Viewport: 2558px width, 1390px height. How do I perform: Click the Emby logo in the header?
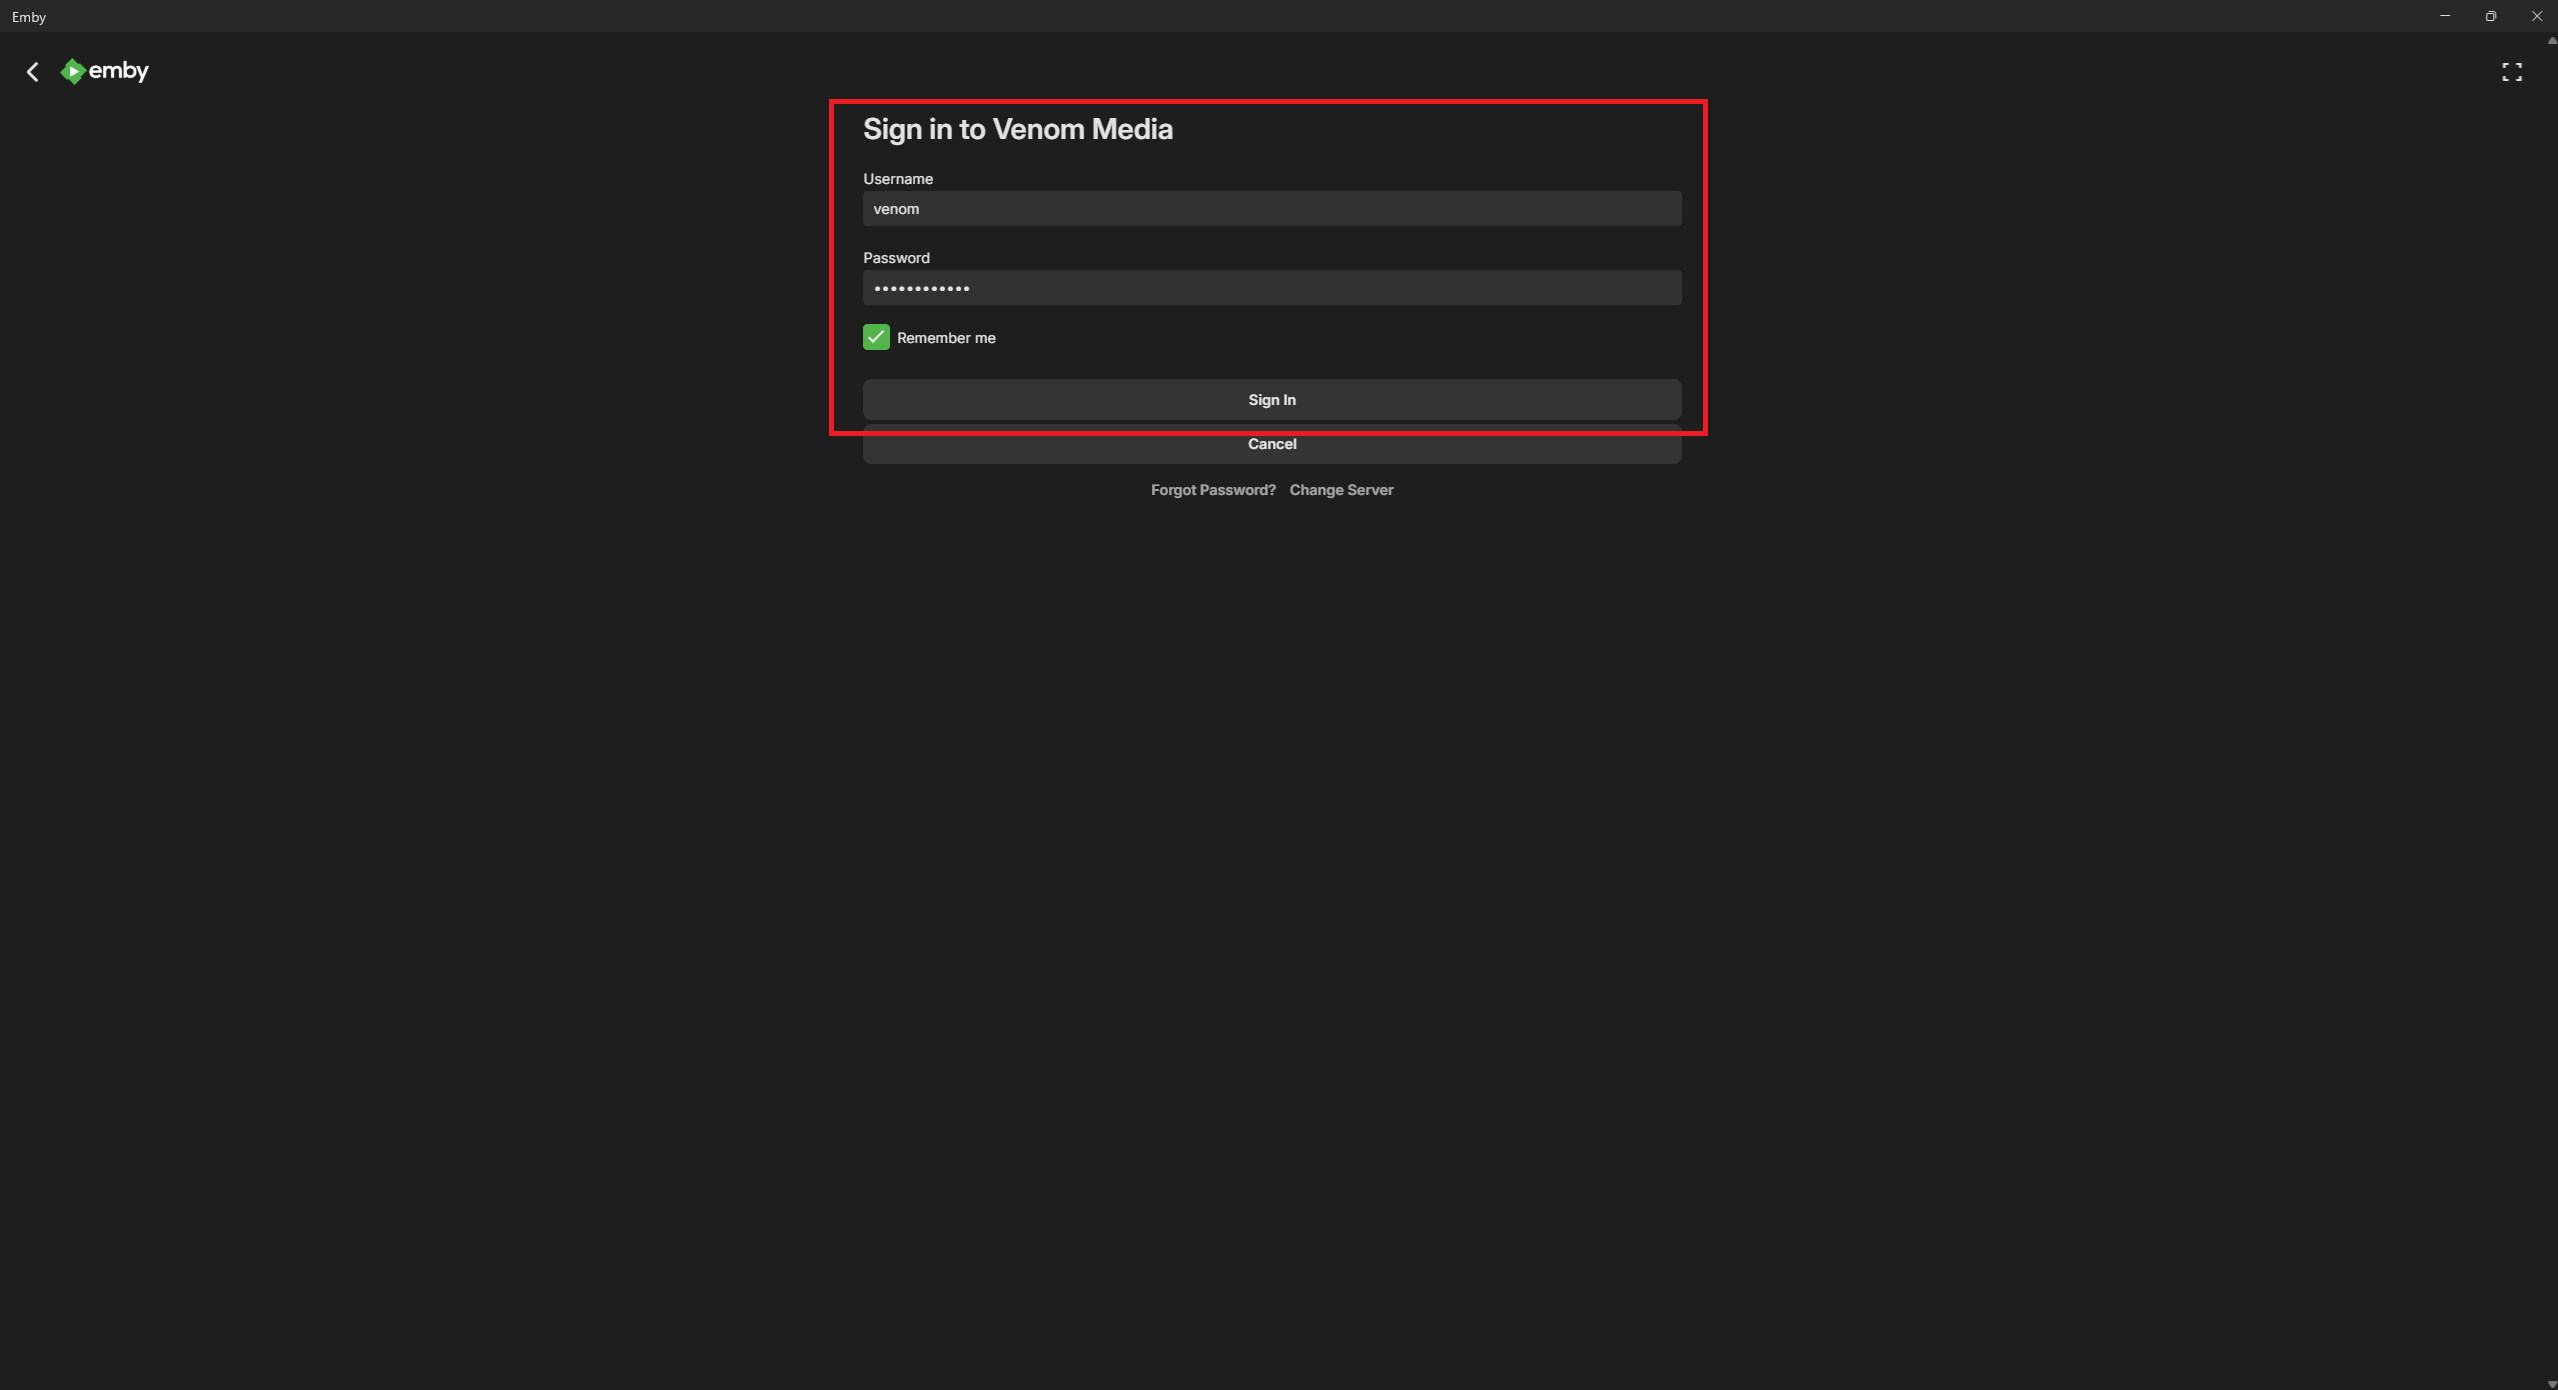[105, 71]
